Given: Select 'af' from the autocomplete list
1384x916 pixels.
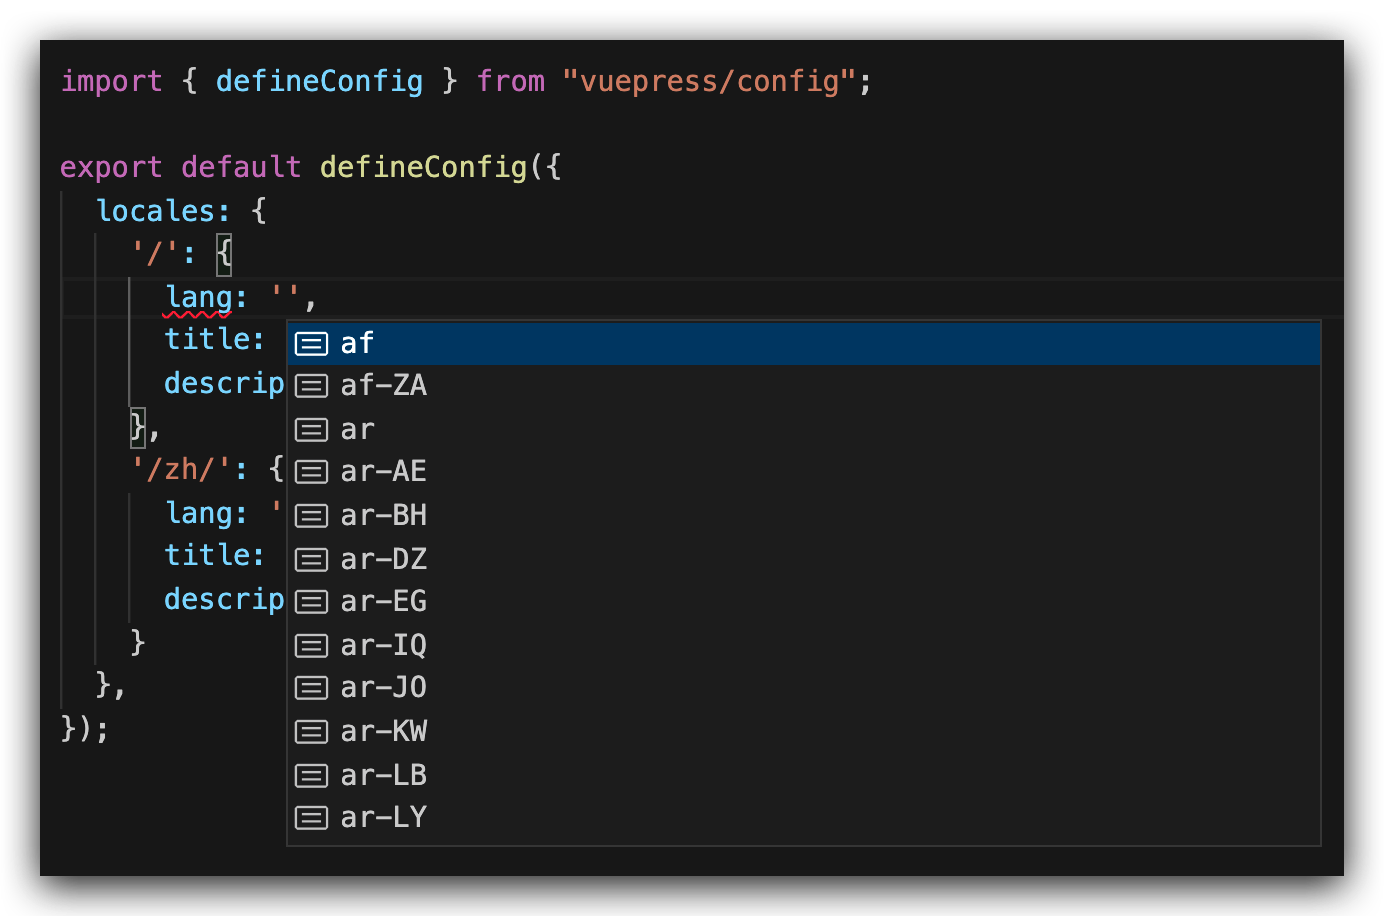Looking at the screenshot, I should pyautogui.click(x=357, y=344).
